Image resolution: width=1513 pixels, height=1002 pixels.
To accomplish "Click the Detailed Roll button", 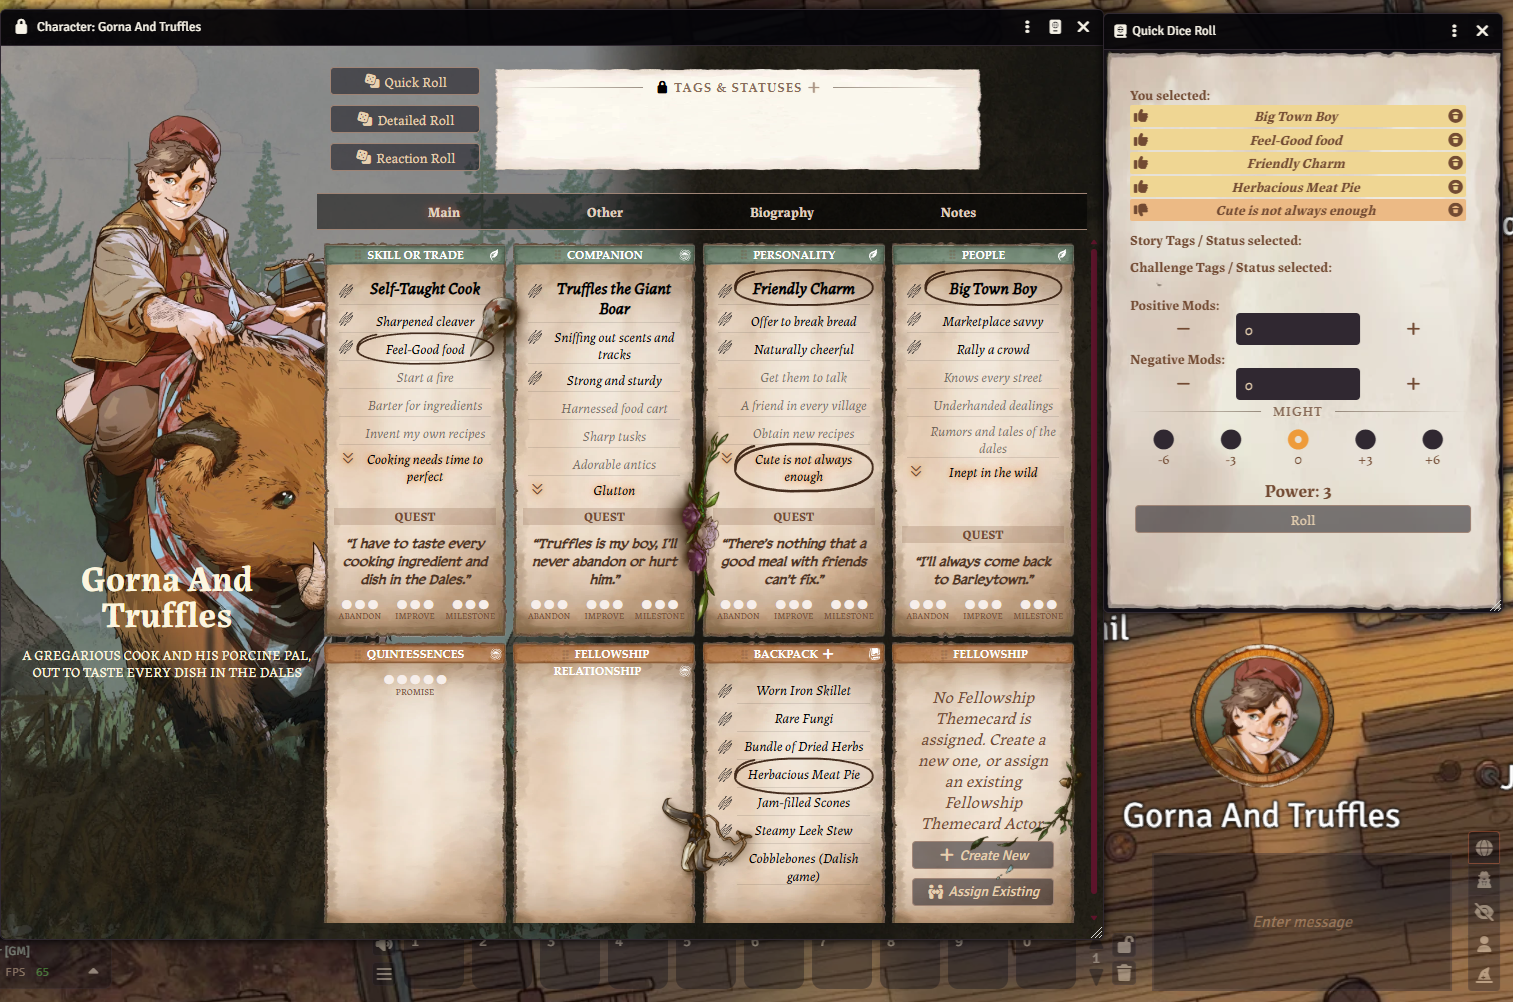I will pyautogui.click(x=405, y=120).
